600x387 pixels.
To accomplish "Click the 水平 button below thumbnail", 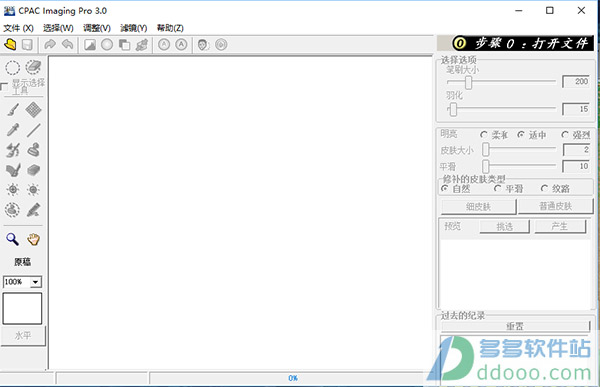I will pos(23,336).
